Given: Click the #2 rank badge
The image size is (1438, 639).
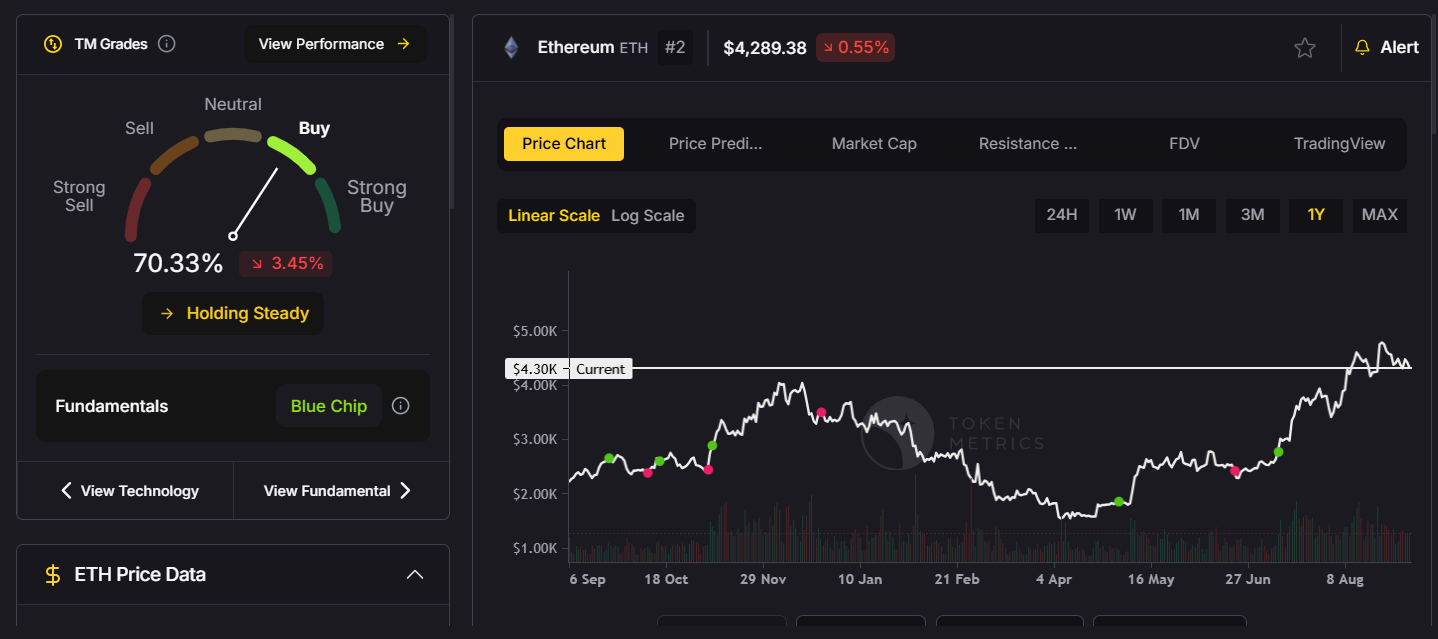Looking at the screenshot, I should click(x=676, y=47).
